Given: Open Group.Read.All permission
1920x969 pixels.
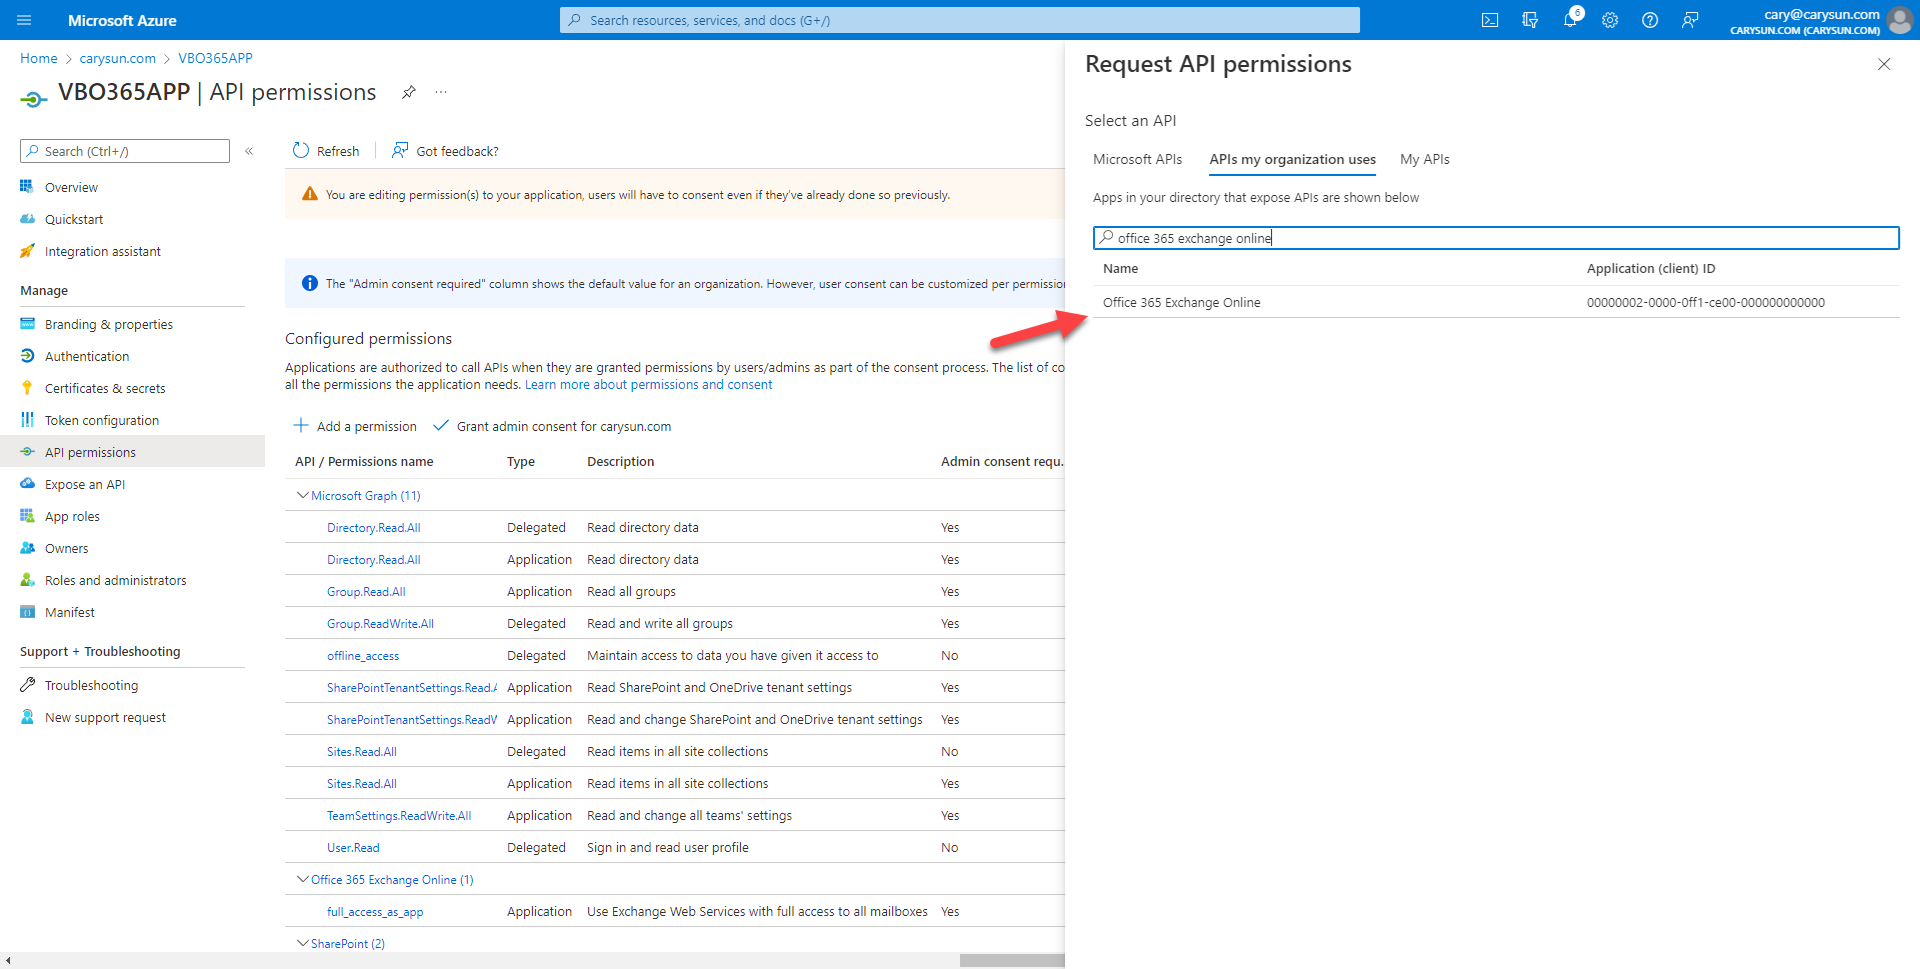Looking at the screenshot, I should [x=366, y=591].
